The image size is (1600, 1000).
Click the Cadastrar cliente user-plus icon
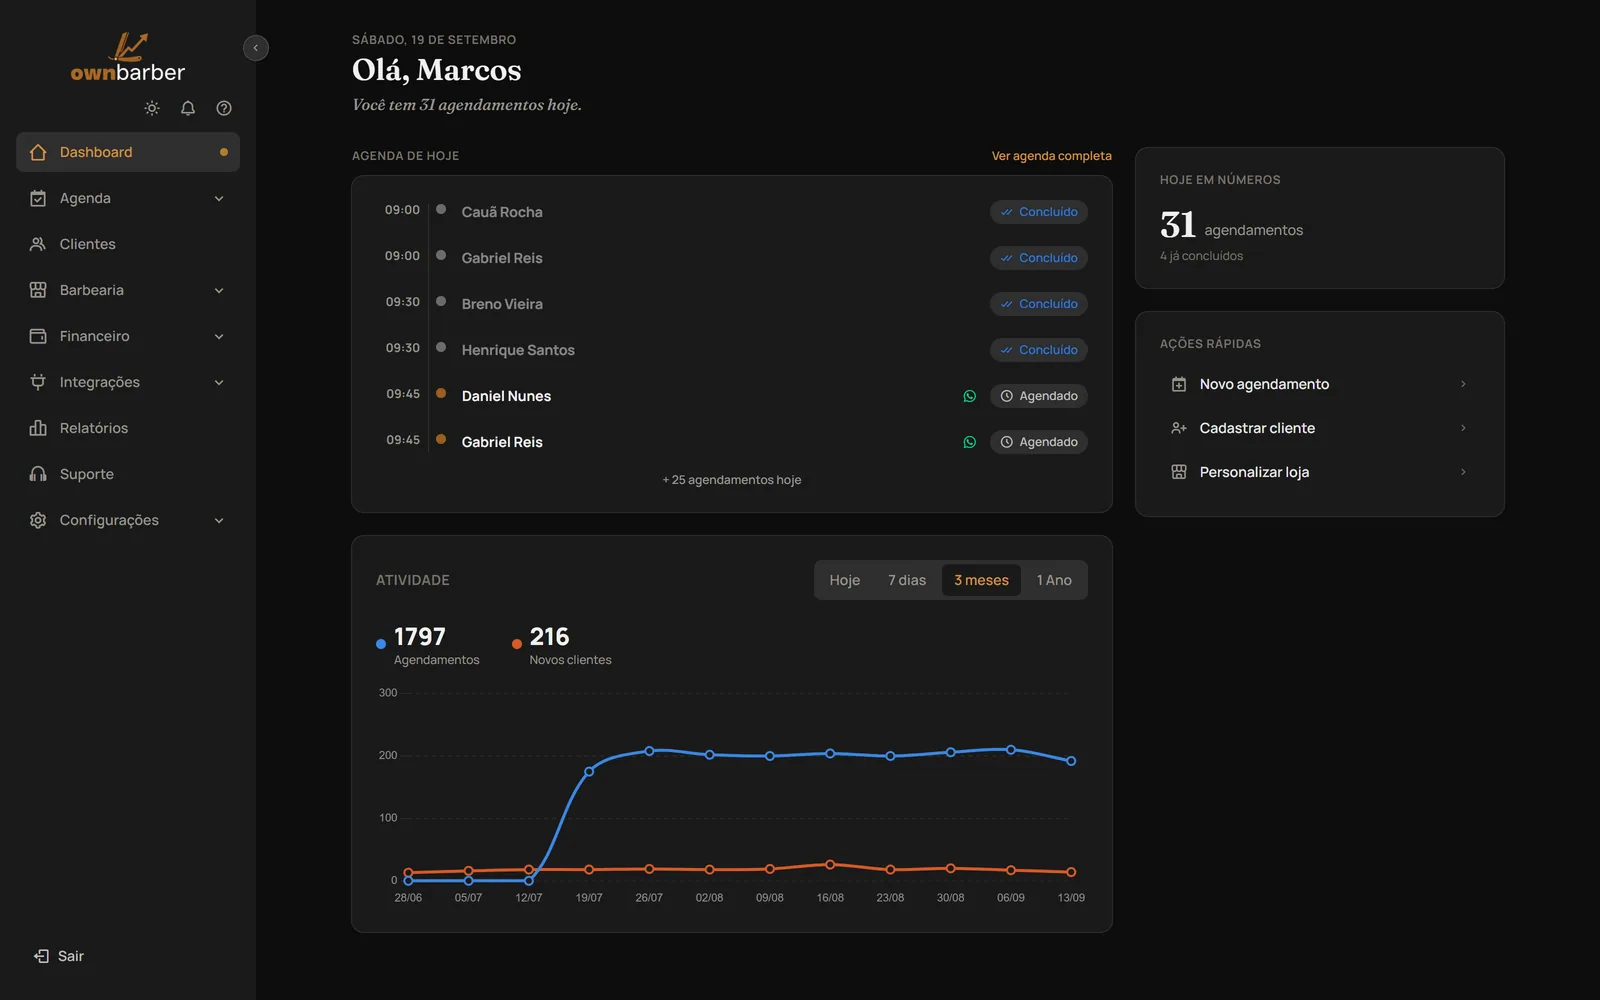pos(1179,428)
